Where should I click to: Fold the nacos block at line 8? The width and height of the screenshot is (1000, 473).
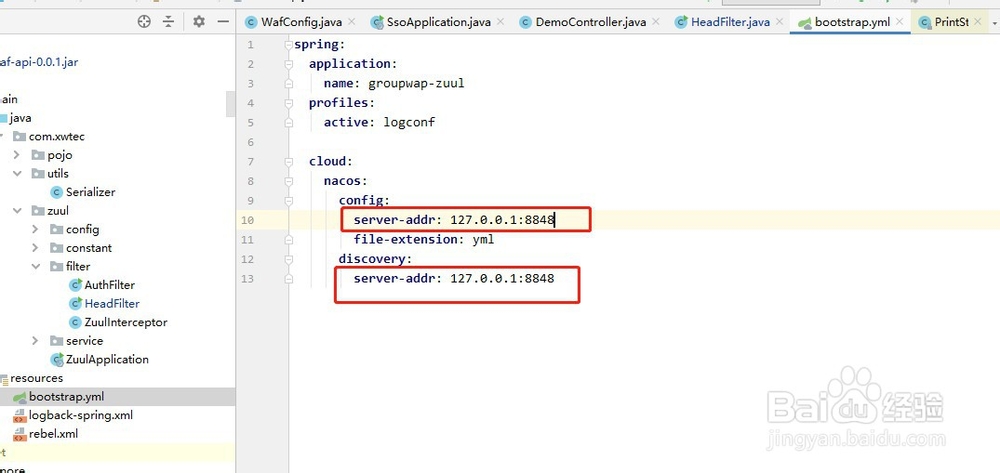click(x=289, y=181)
